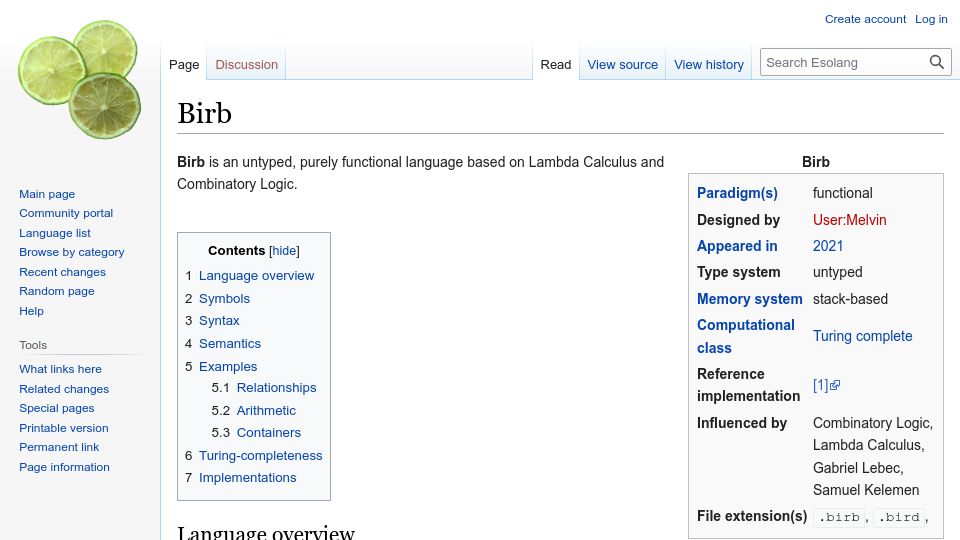Click the Birb page heading
960x540 pixels.
204,113
